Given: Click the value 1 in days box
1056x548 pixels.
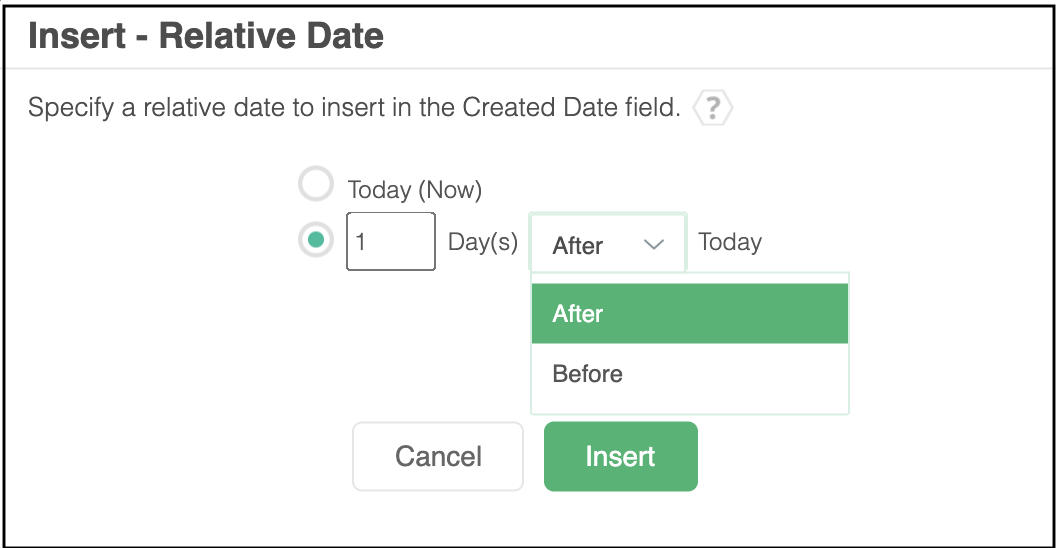Looking at the screenshot, I should pos(361,242).
